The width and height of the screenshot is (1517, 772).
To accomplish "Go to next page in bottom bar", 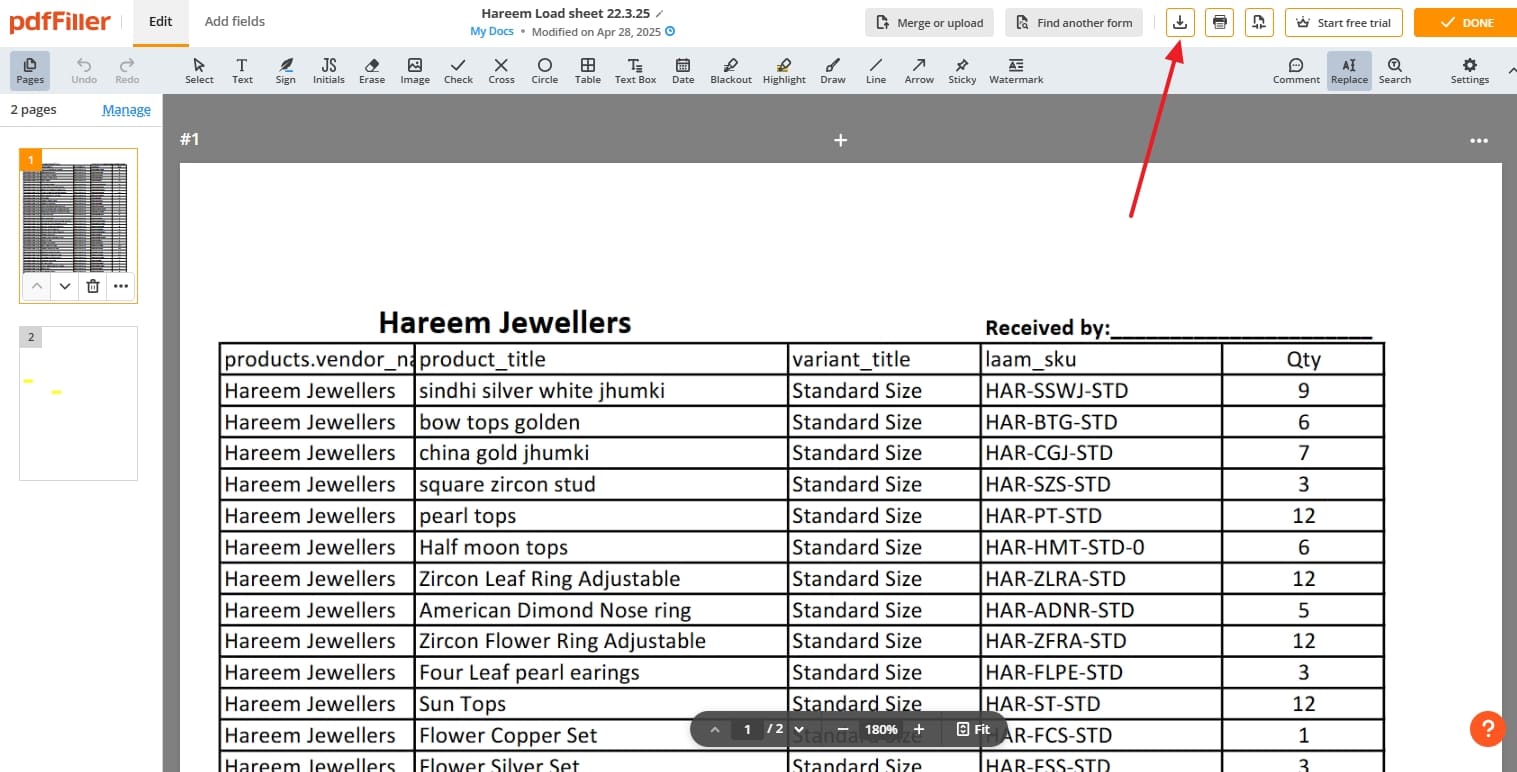I will pos(798,729).
